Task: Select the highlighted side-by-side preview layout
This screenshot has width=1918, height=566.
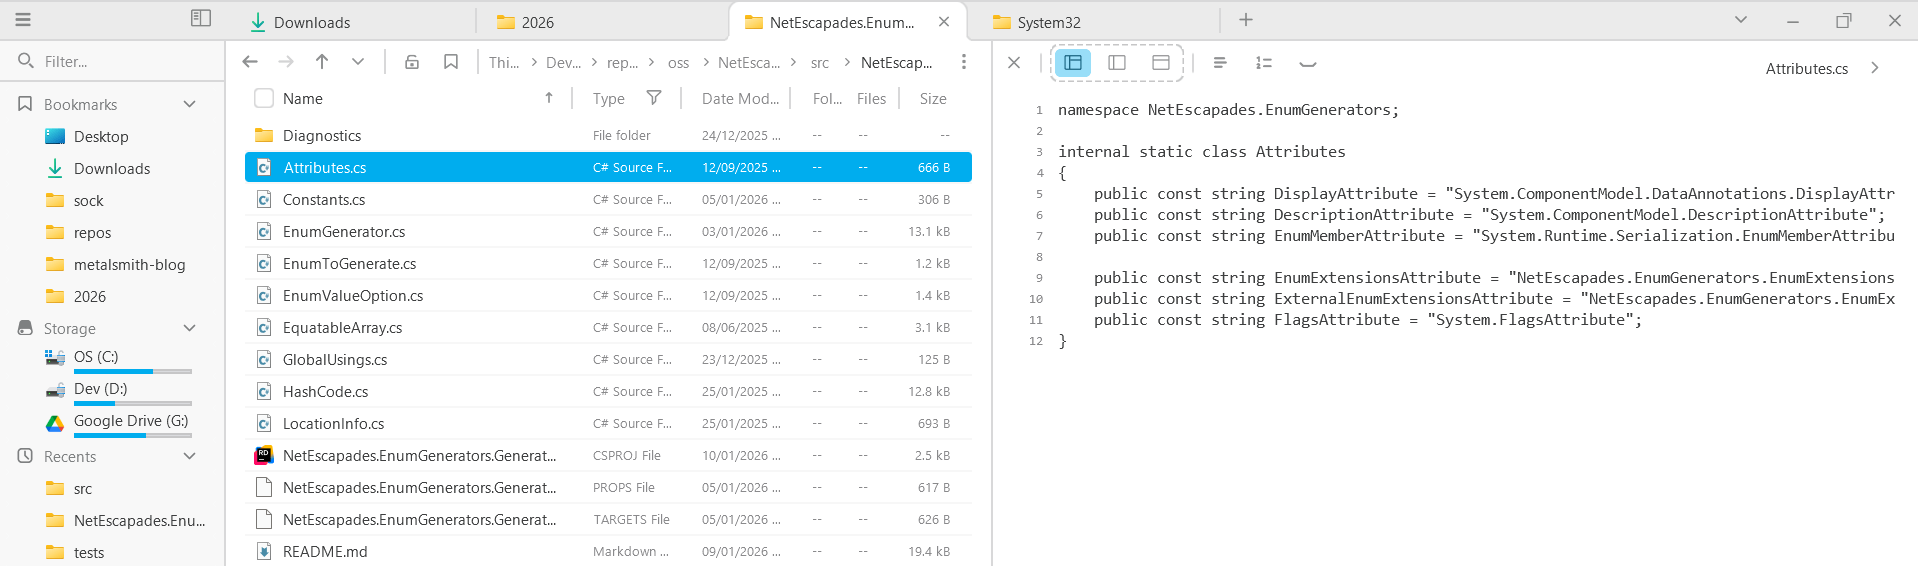Action: coord(1073,62)
